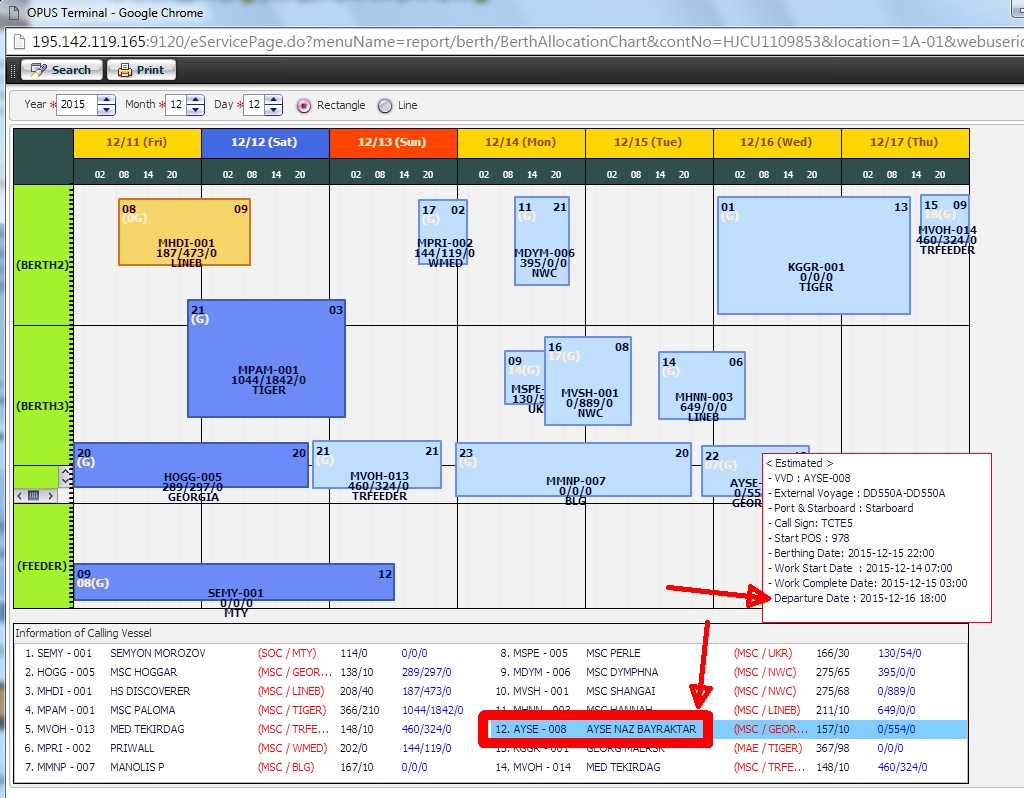The height and width of the screenshot is (798, 1024).
Task: Select the Line display mode radio button
Action: click(x=385, y=105)
